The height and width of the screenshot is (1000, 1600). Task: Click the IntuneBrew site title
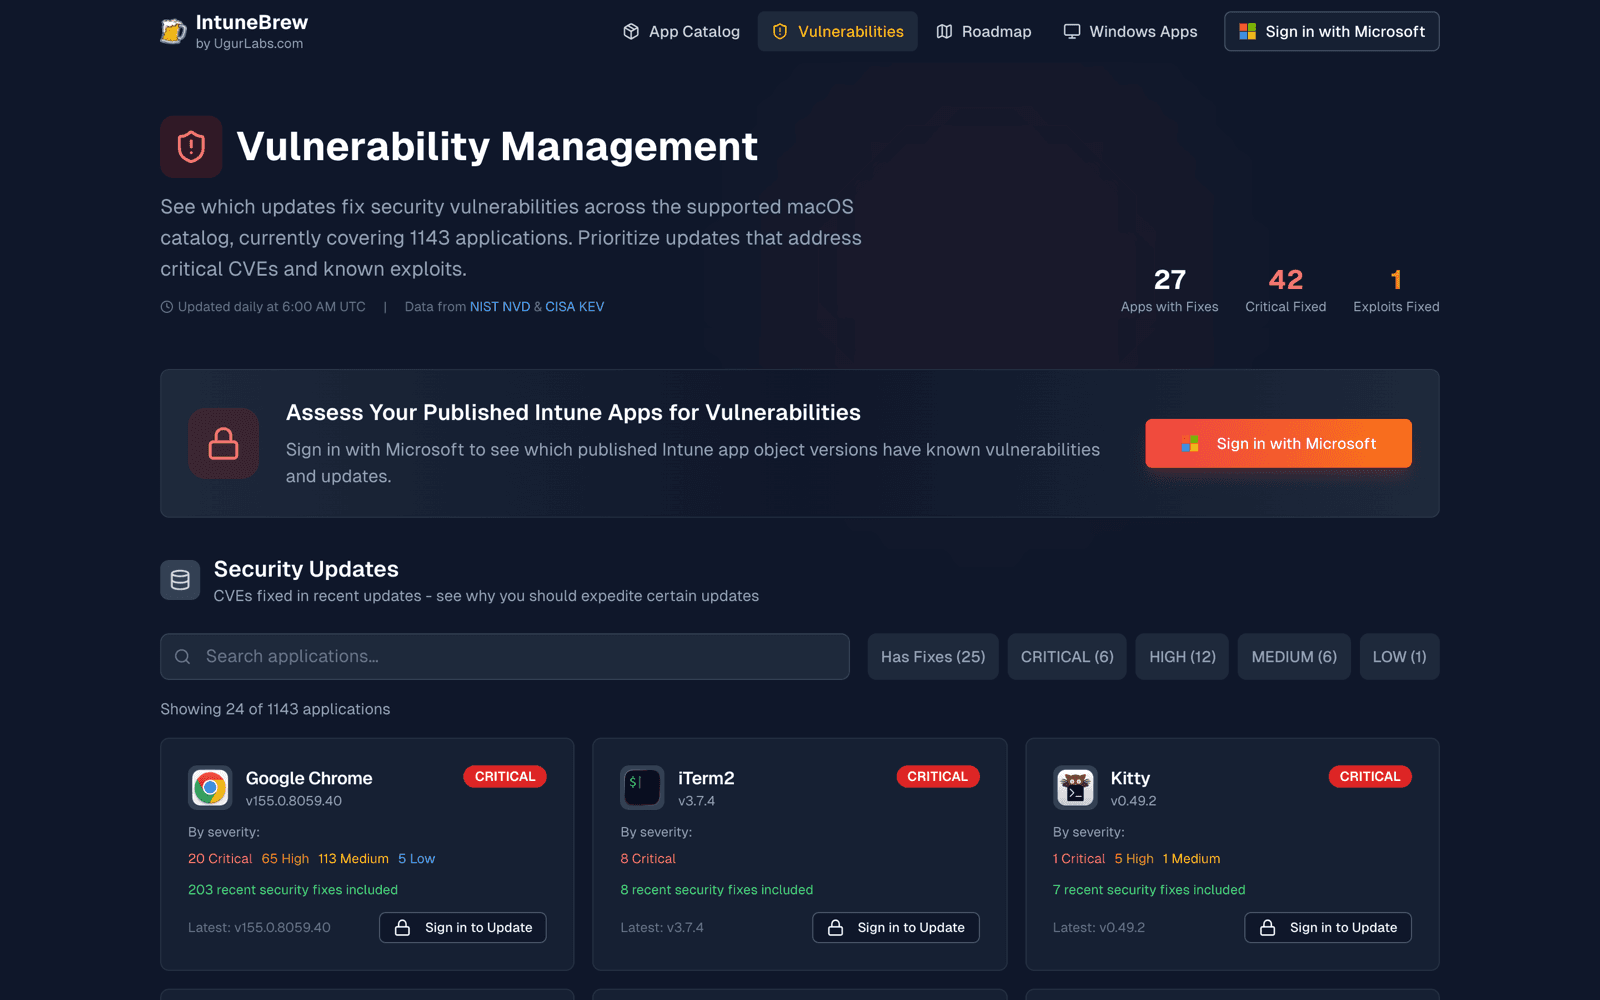coord(252,22)
